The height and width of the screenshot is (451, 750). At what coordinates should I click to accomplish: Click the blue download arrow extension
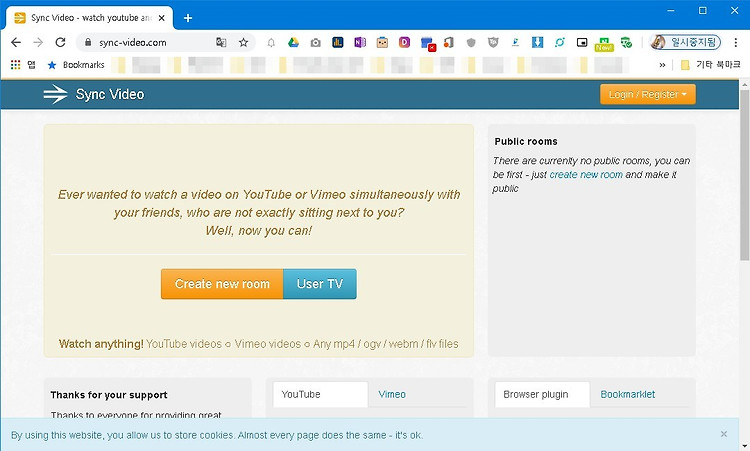pos(538,43)
